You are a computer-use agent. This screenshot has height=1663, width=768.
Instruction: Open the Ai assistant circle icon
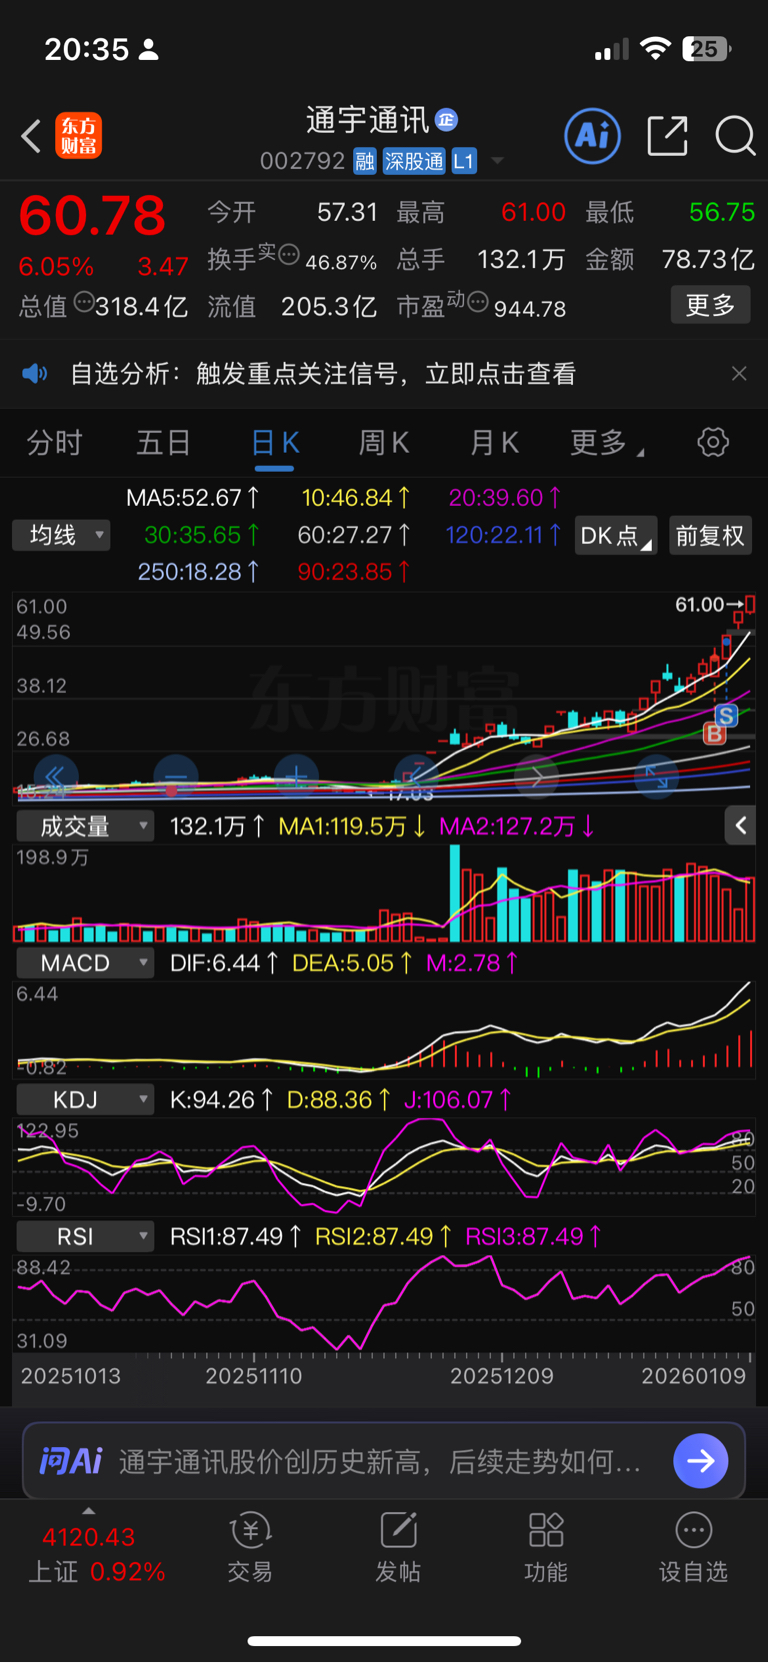[593, 136]
